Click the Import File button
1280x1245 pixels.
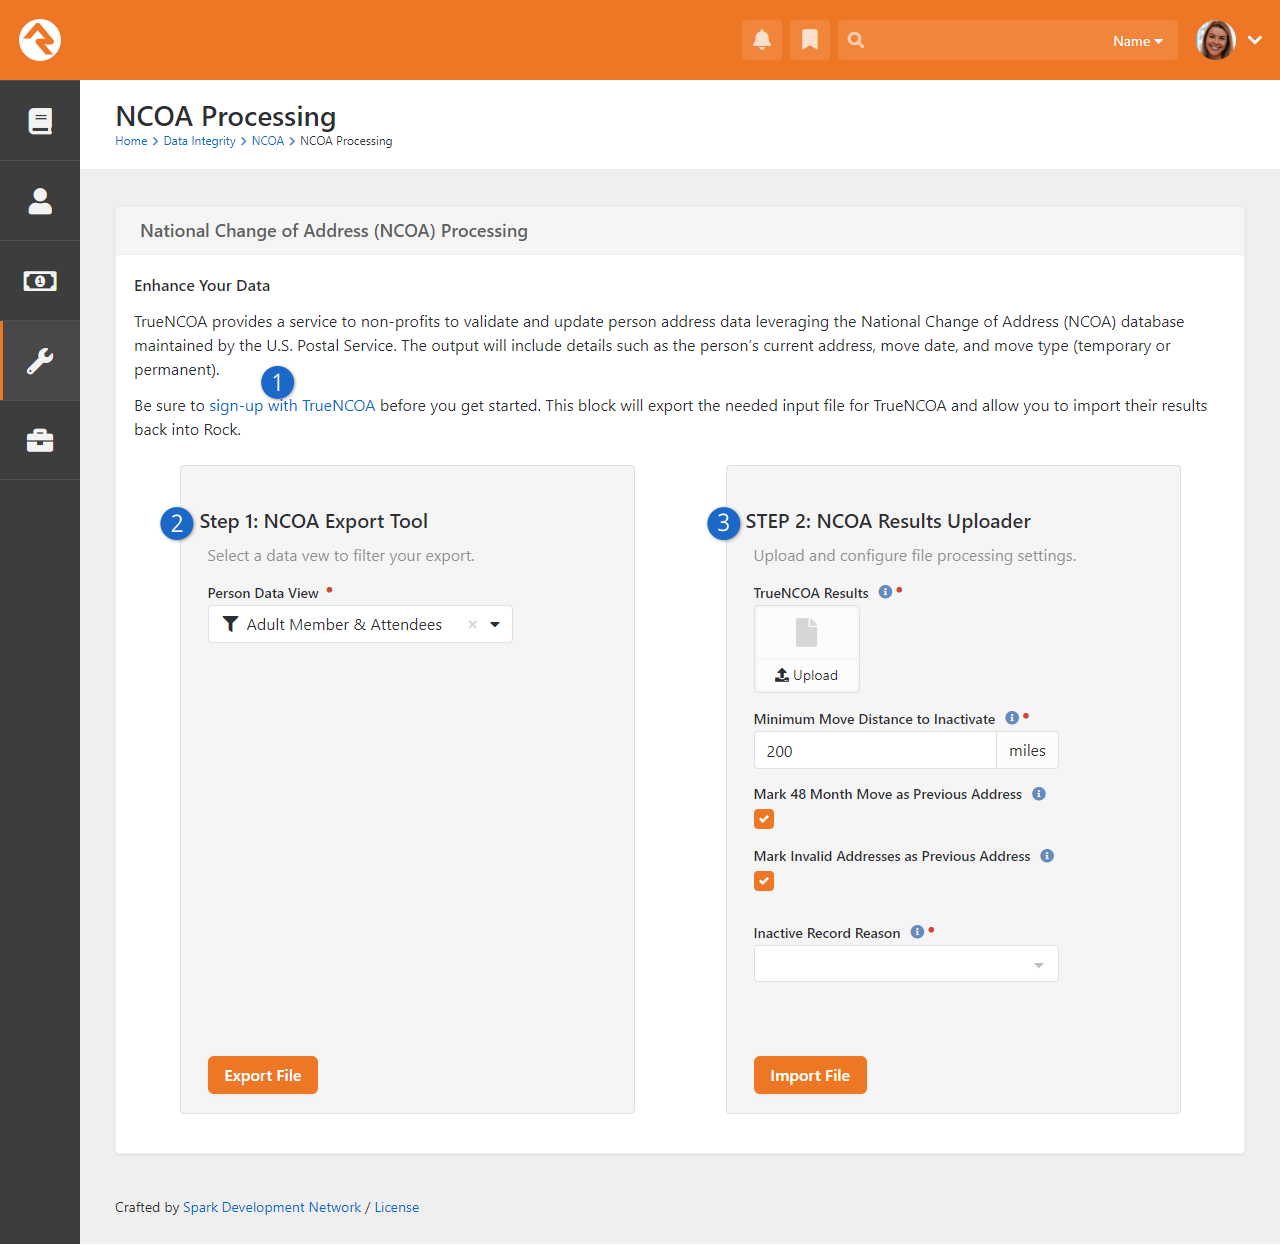810,1075
